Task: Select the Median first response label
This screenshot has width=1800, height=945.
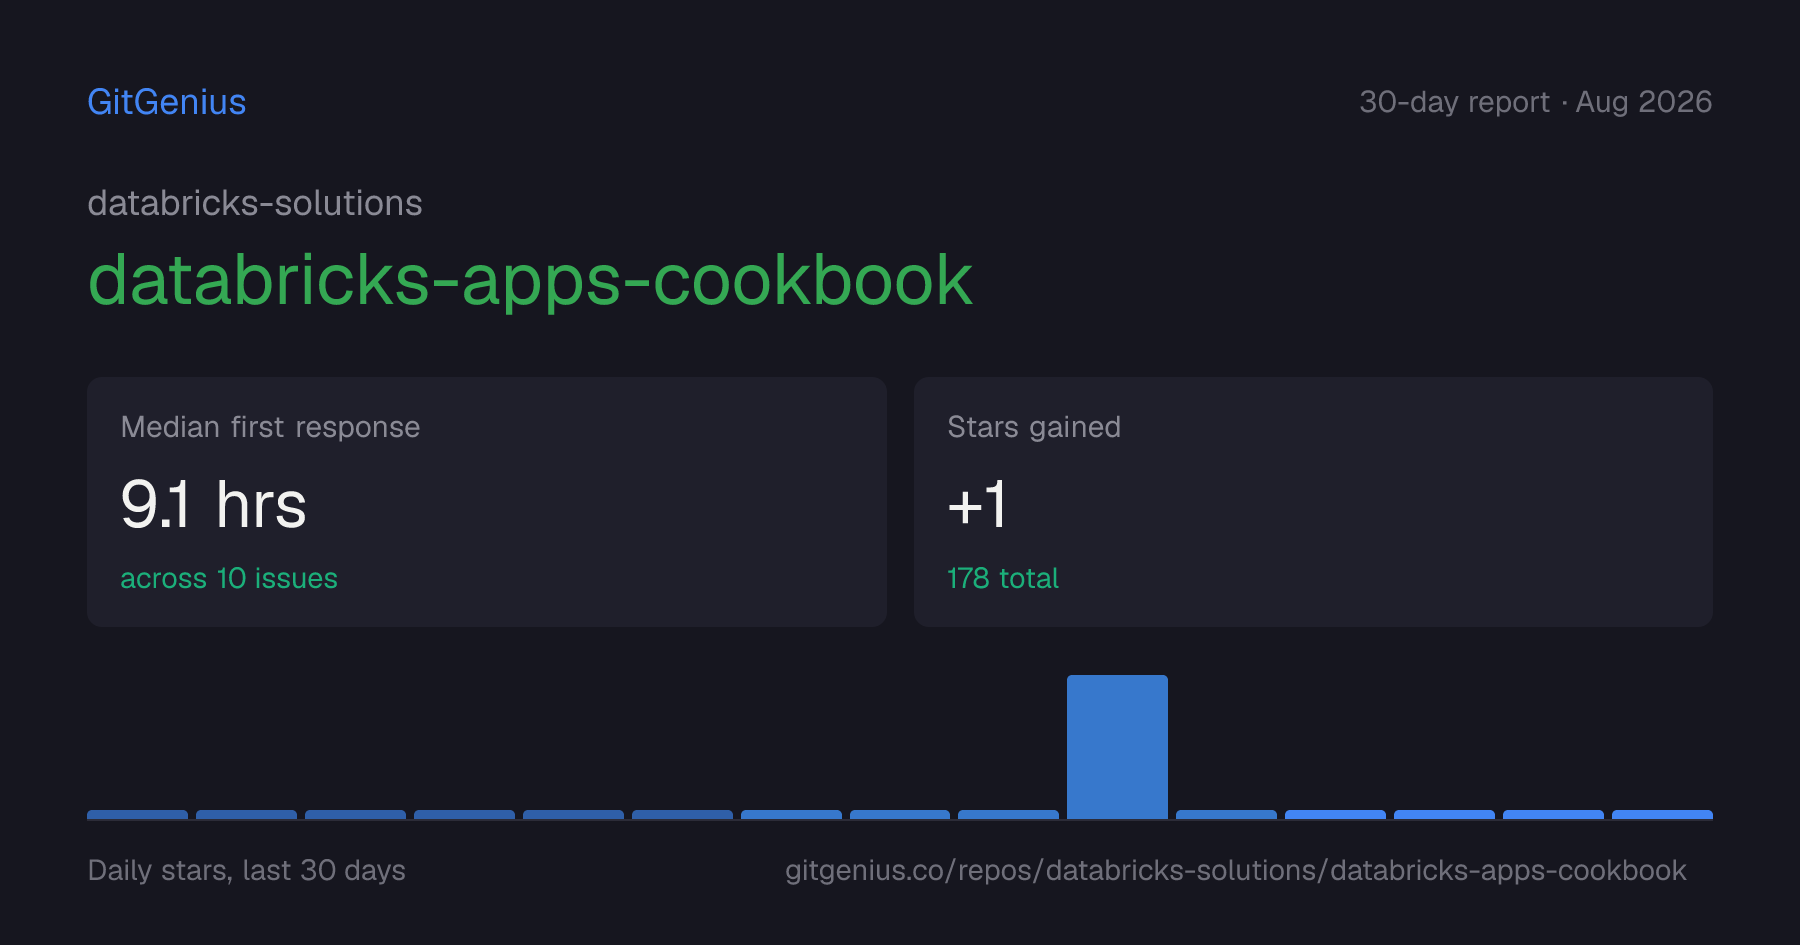Action: click(270, 427)
